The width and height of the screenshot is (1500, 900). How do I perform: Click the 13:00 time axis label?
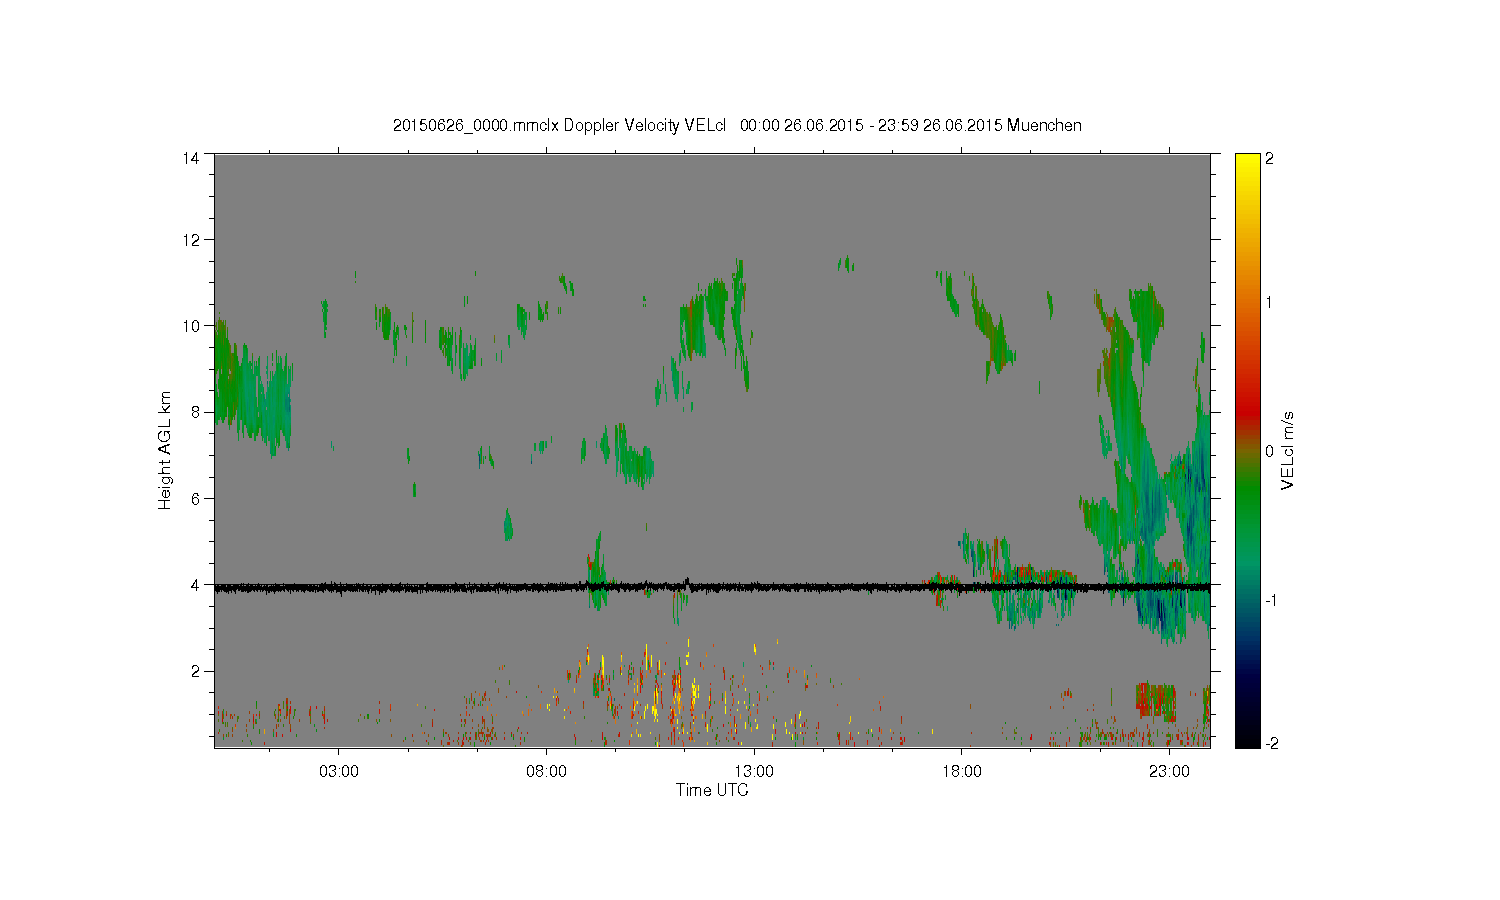pyautogui.click(x=754, y=772)
